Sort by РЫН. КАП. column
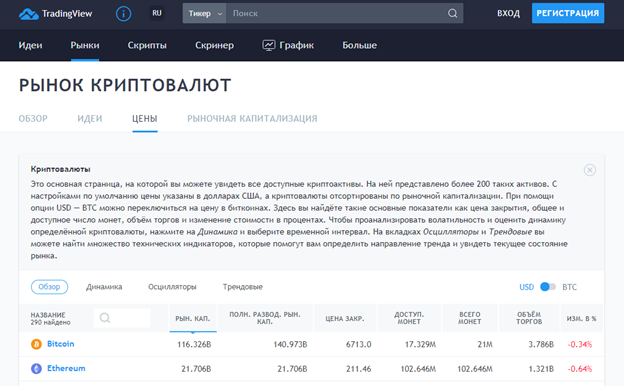624x386 pixels. (x=193, y=318)
